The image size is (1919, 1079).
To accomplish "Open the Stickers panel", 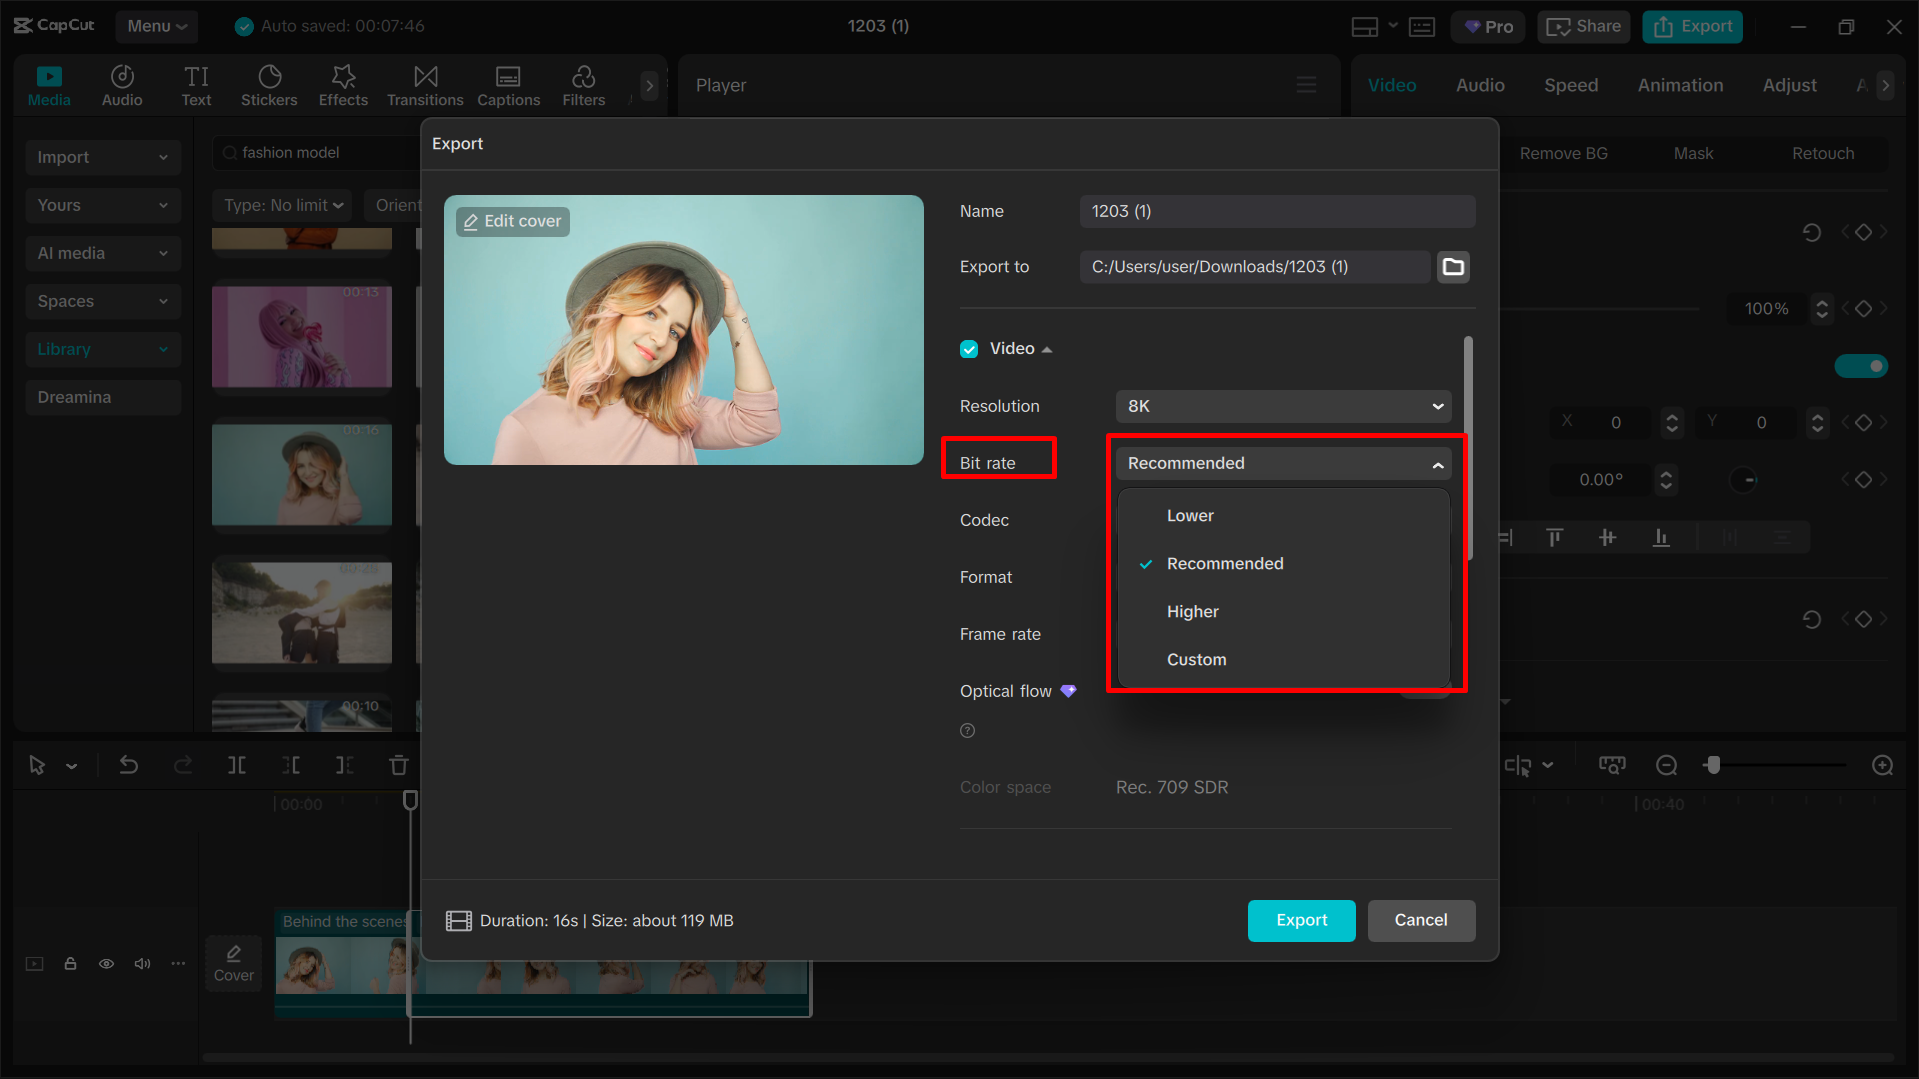I will (x=269, y=85).
